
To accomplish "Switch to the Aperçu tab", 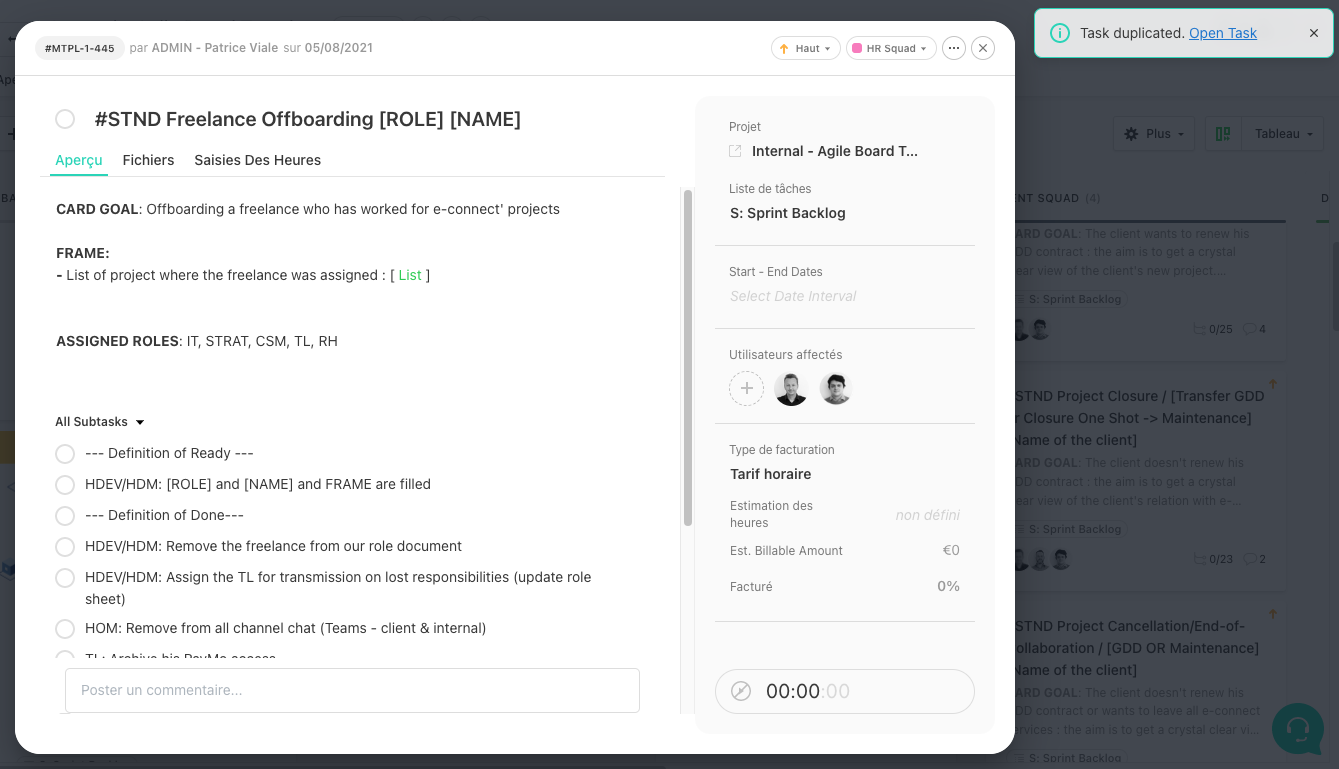I will coord(79,160).
